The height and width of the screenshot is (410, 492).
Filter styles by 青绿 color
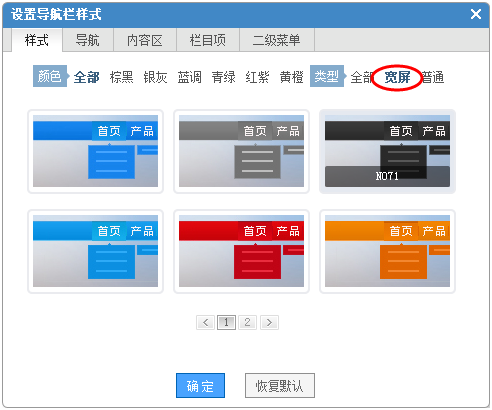[x=224, y=77]
